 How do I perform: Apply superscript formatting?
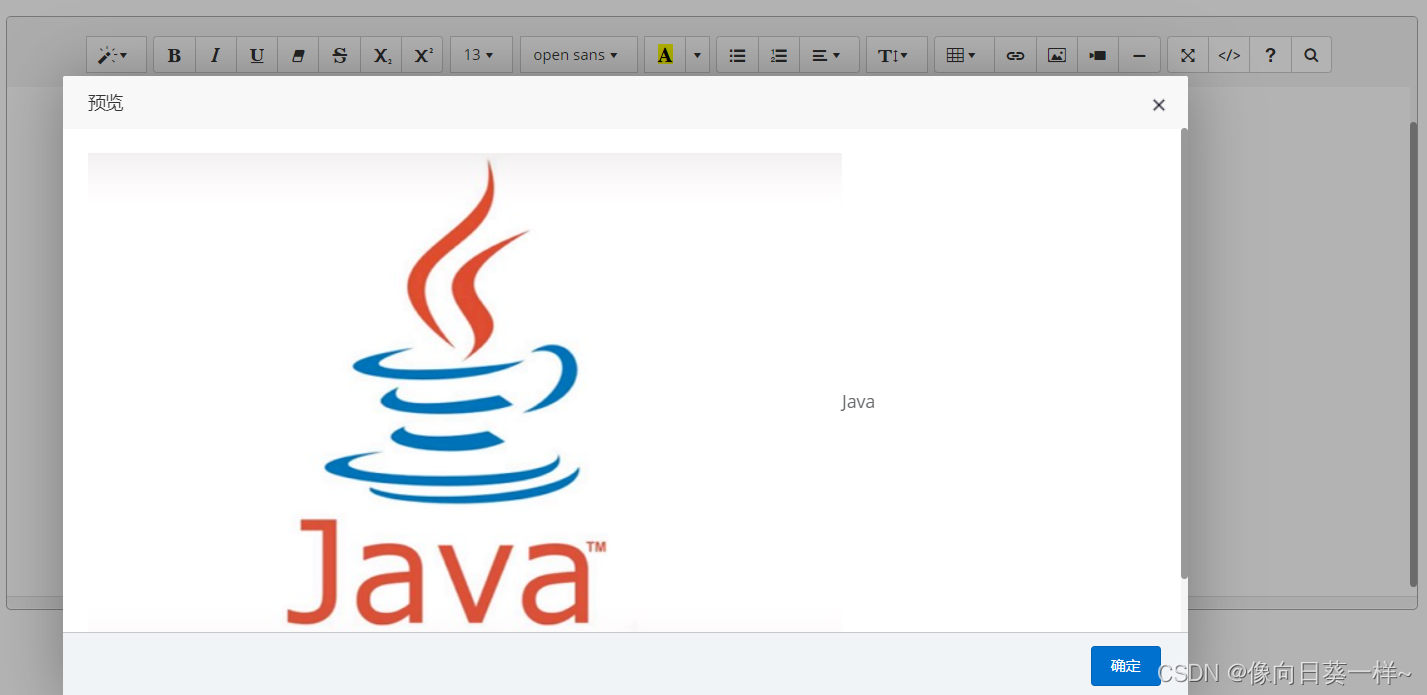423,55
